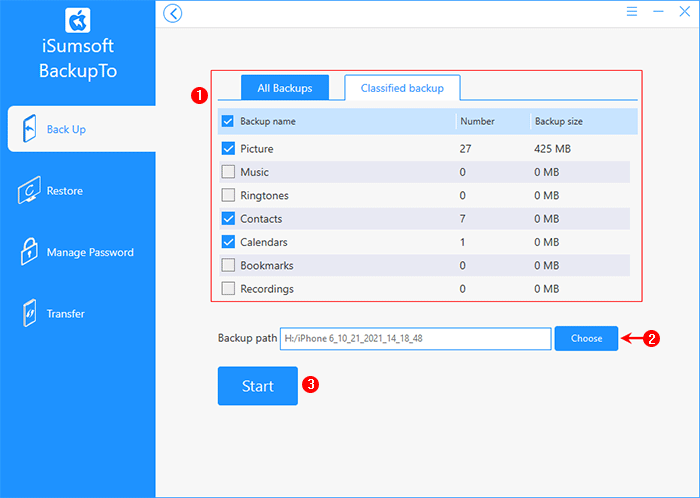
Task: Open the Manage Password sidebar section
Action: [78, 252]
